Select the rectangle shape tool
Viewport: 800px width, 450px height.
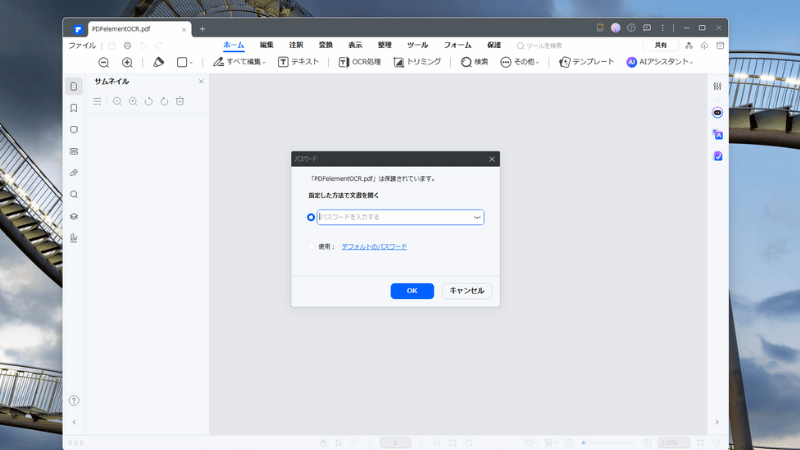coord(182,62)
